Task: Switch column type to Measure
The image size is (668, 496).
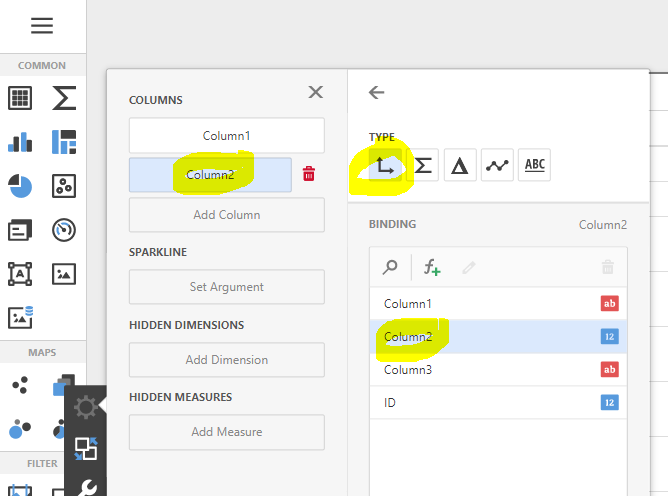Action: pos(423,166)
